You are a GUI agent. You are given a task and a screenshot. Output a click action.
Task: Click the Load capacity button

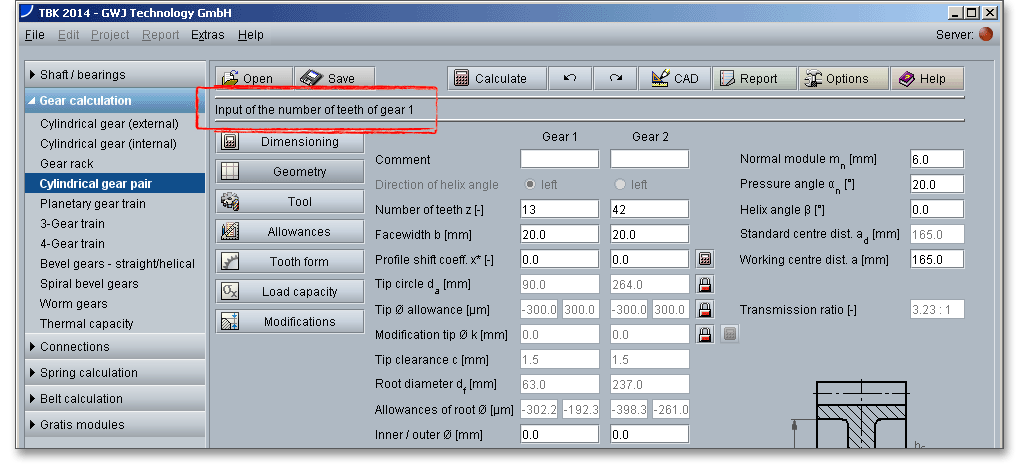[290, 292]
